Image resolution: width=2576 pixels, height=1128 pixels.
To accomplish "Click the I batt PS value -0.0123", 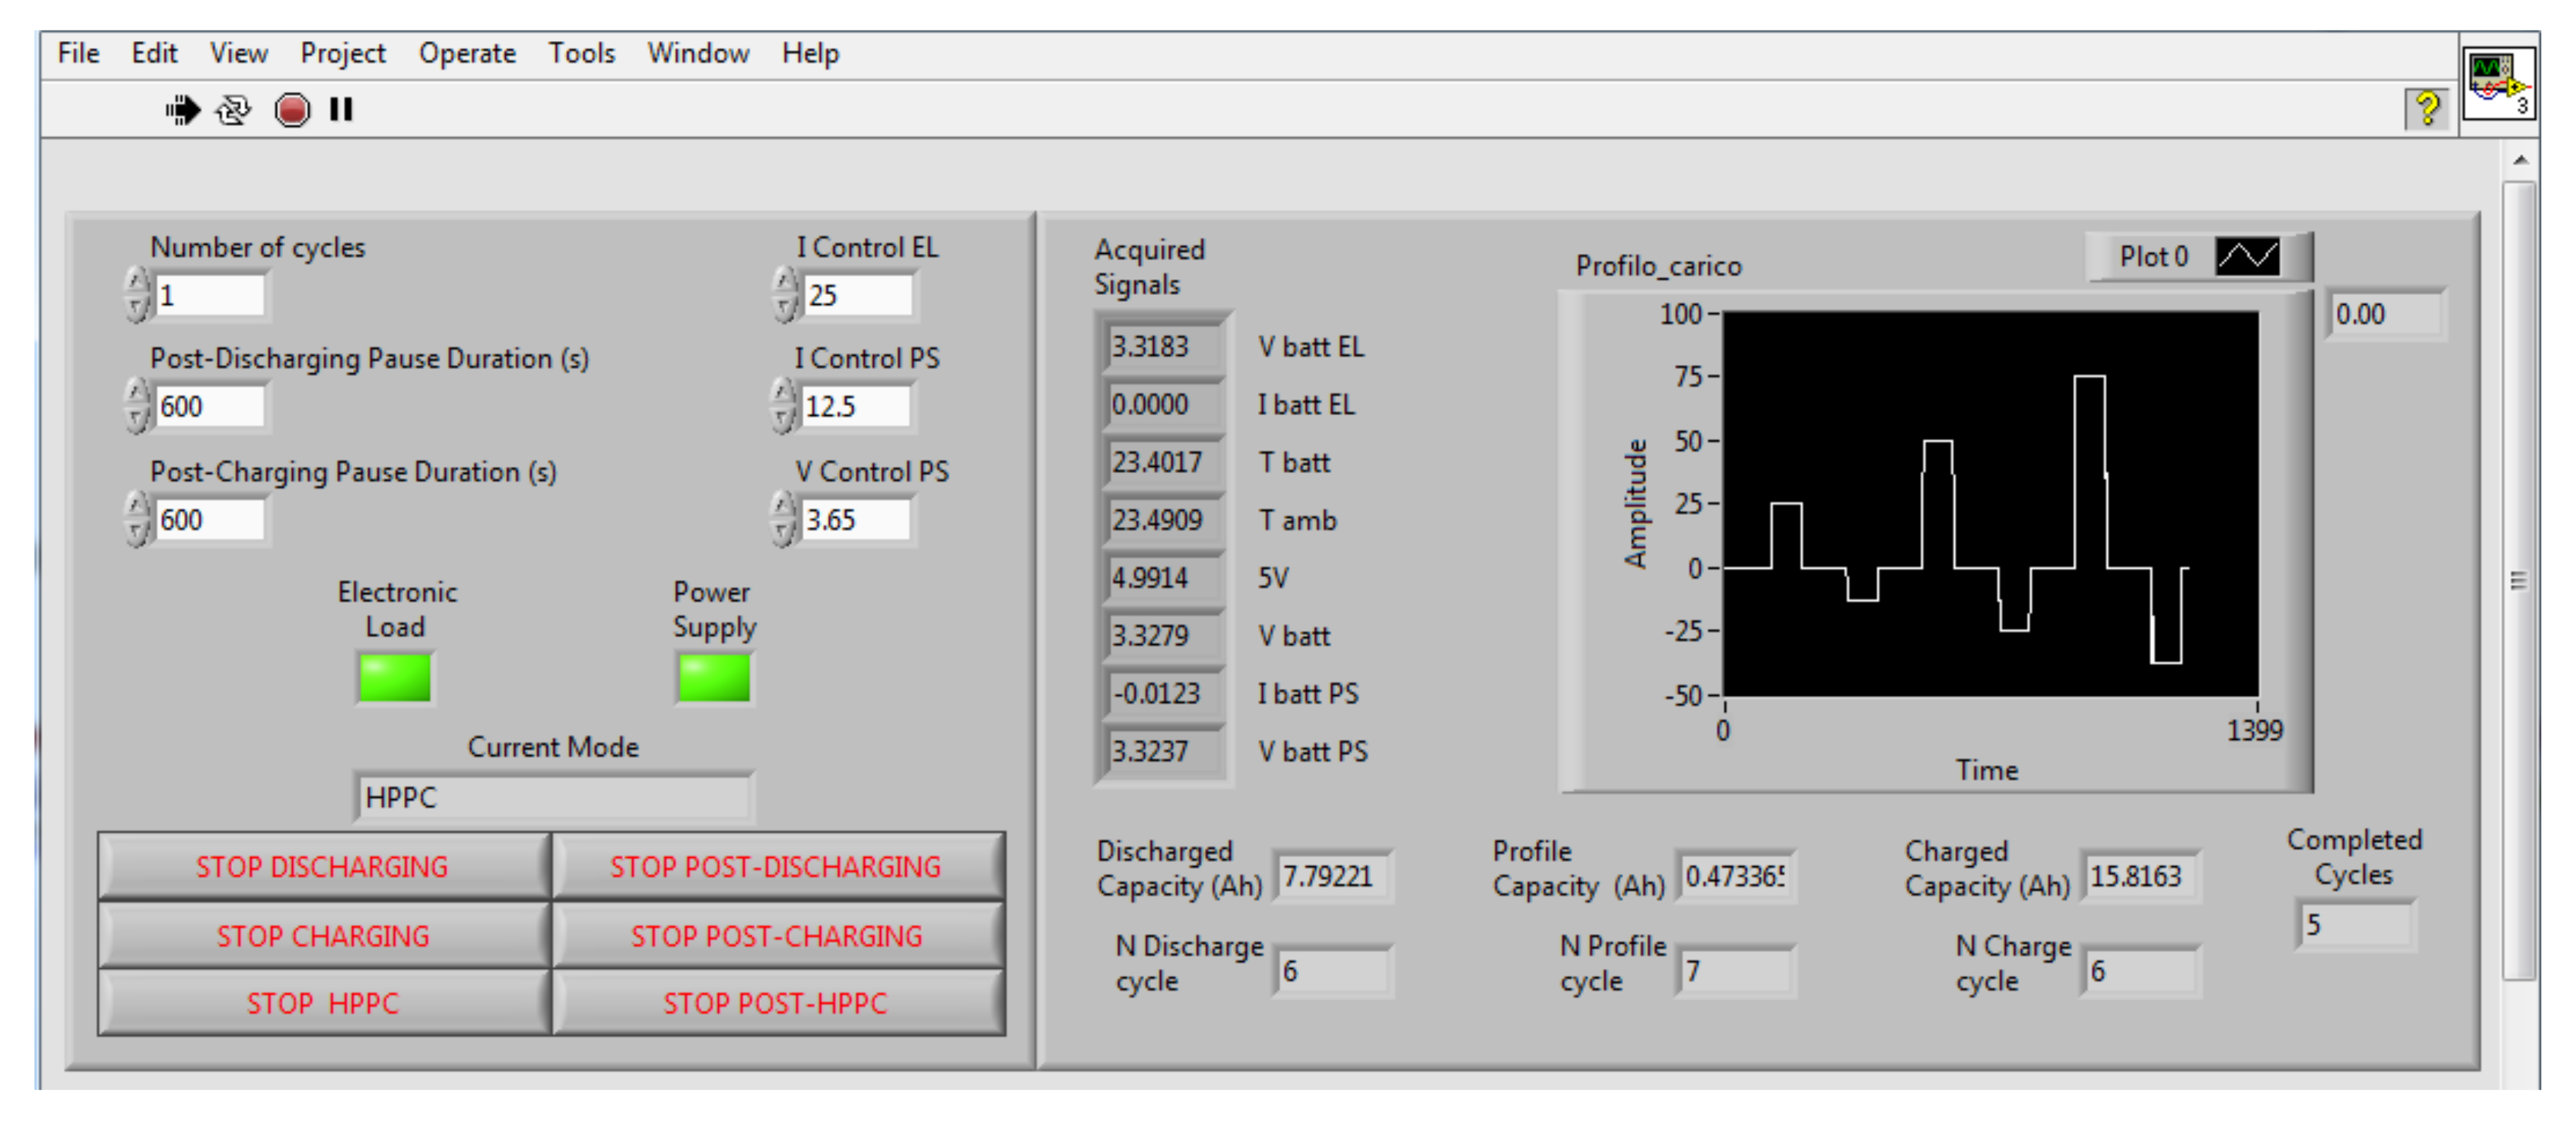I will [x=1164, y=694].
